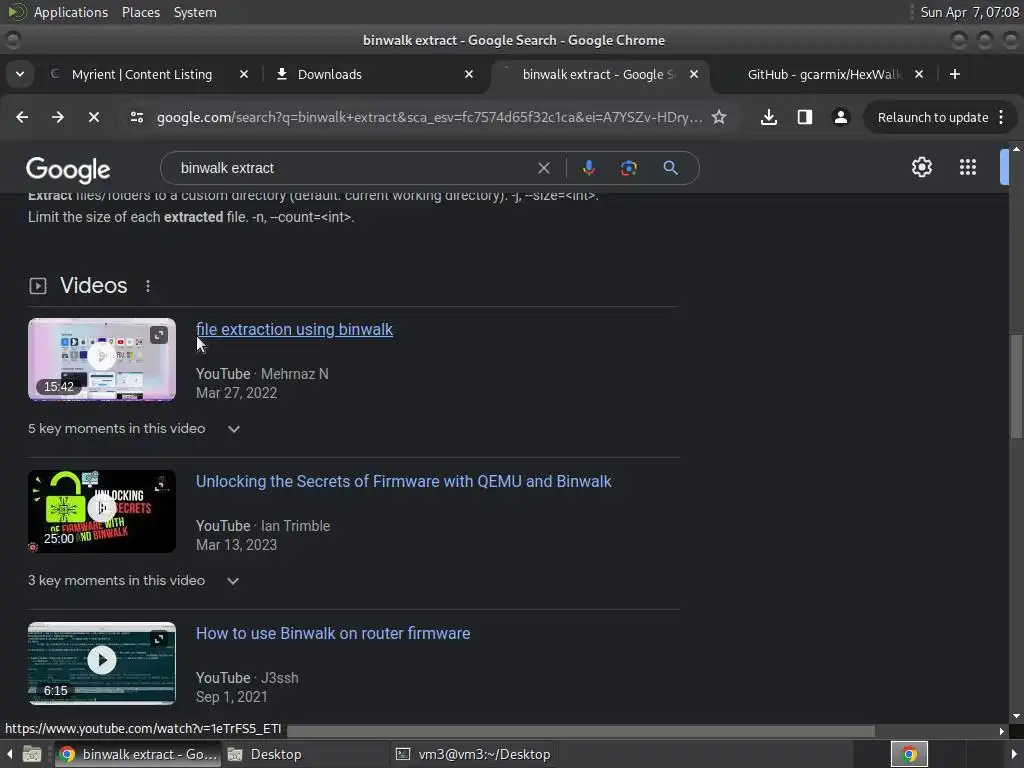This screenshot has width=1024, height=768.
Task: Click the vertical page scrollbar thumb
Action: pyautogui.click(x=1016, y=385)
